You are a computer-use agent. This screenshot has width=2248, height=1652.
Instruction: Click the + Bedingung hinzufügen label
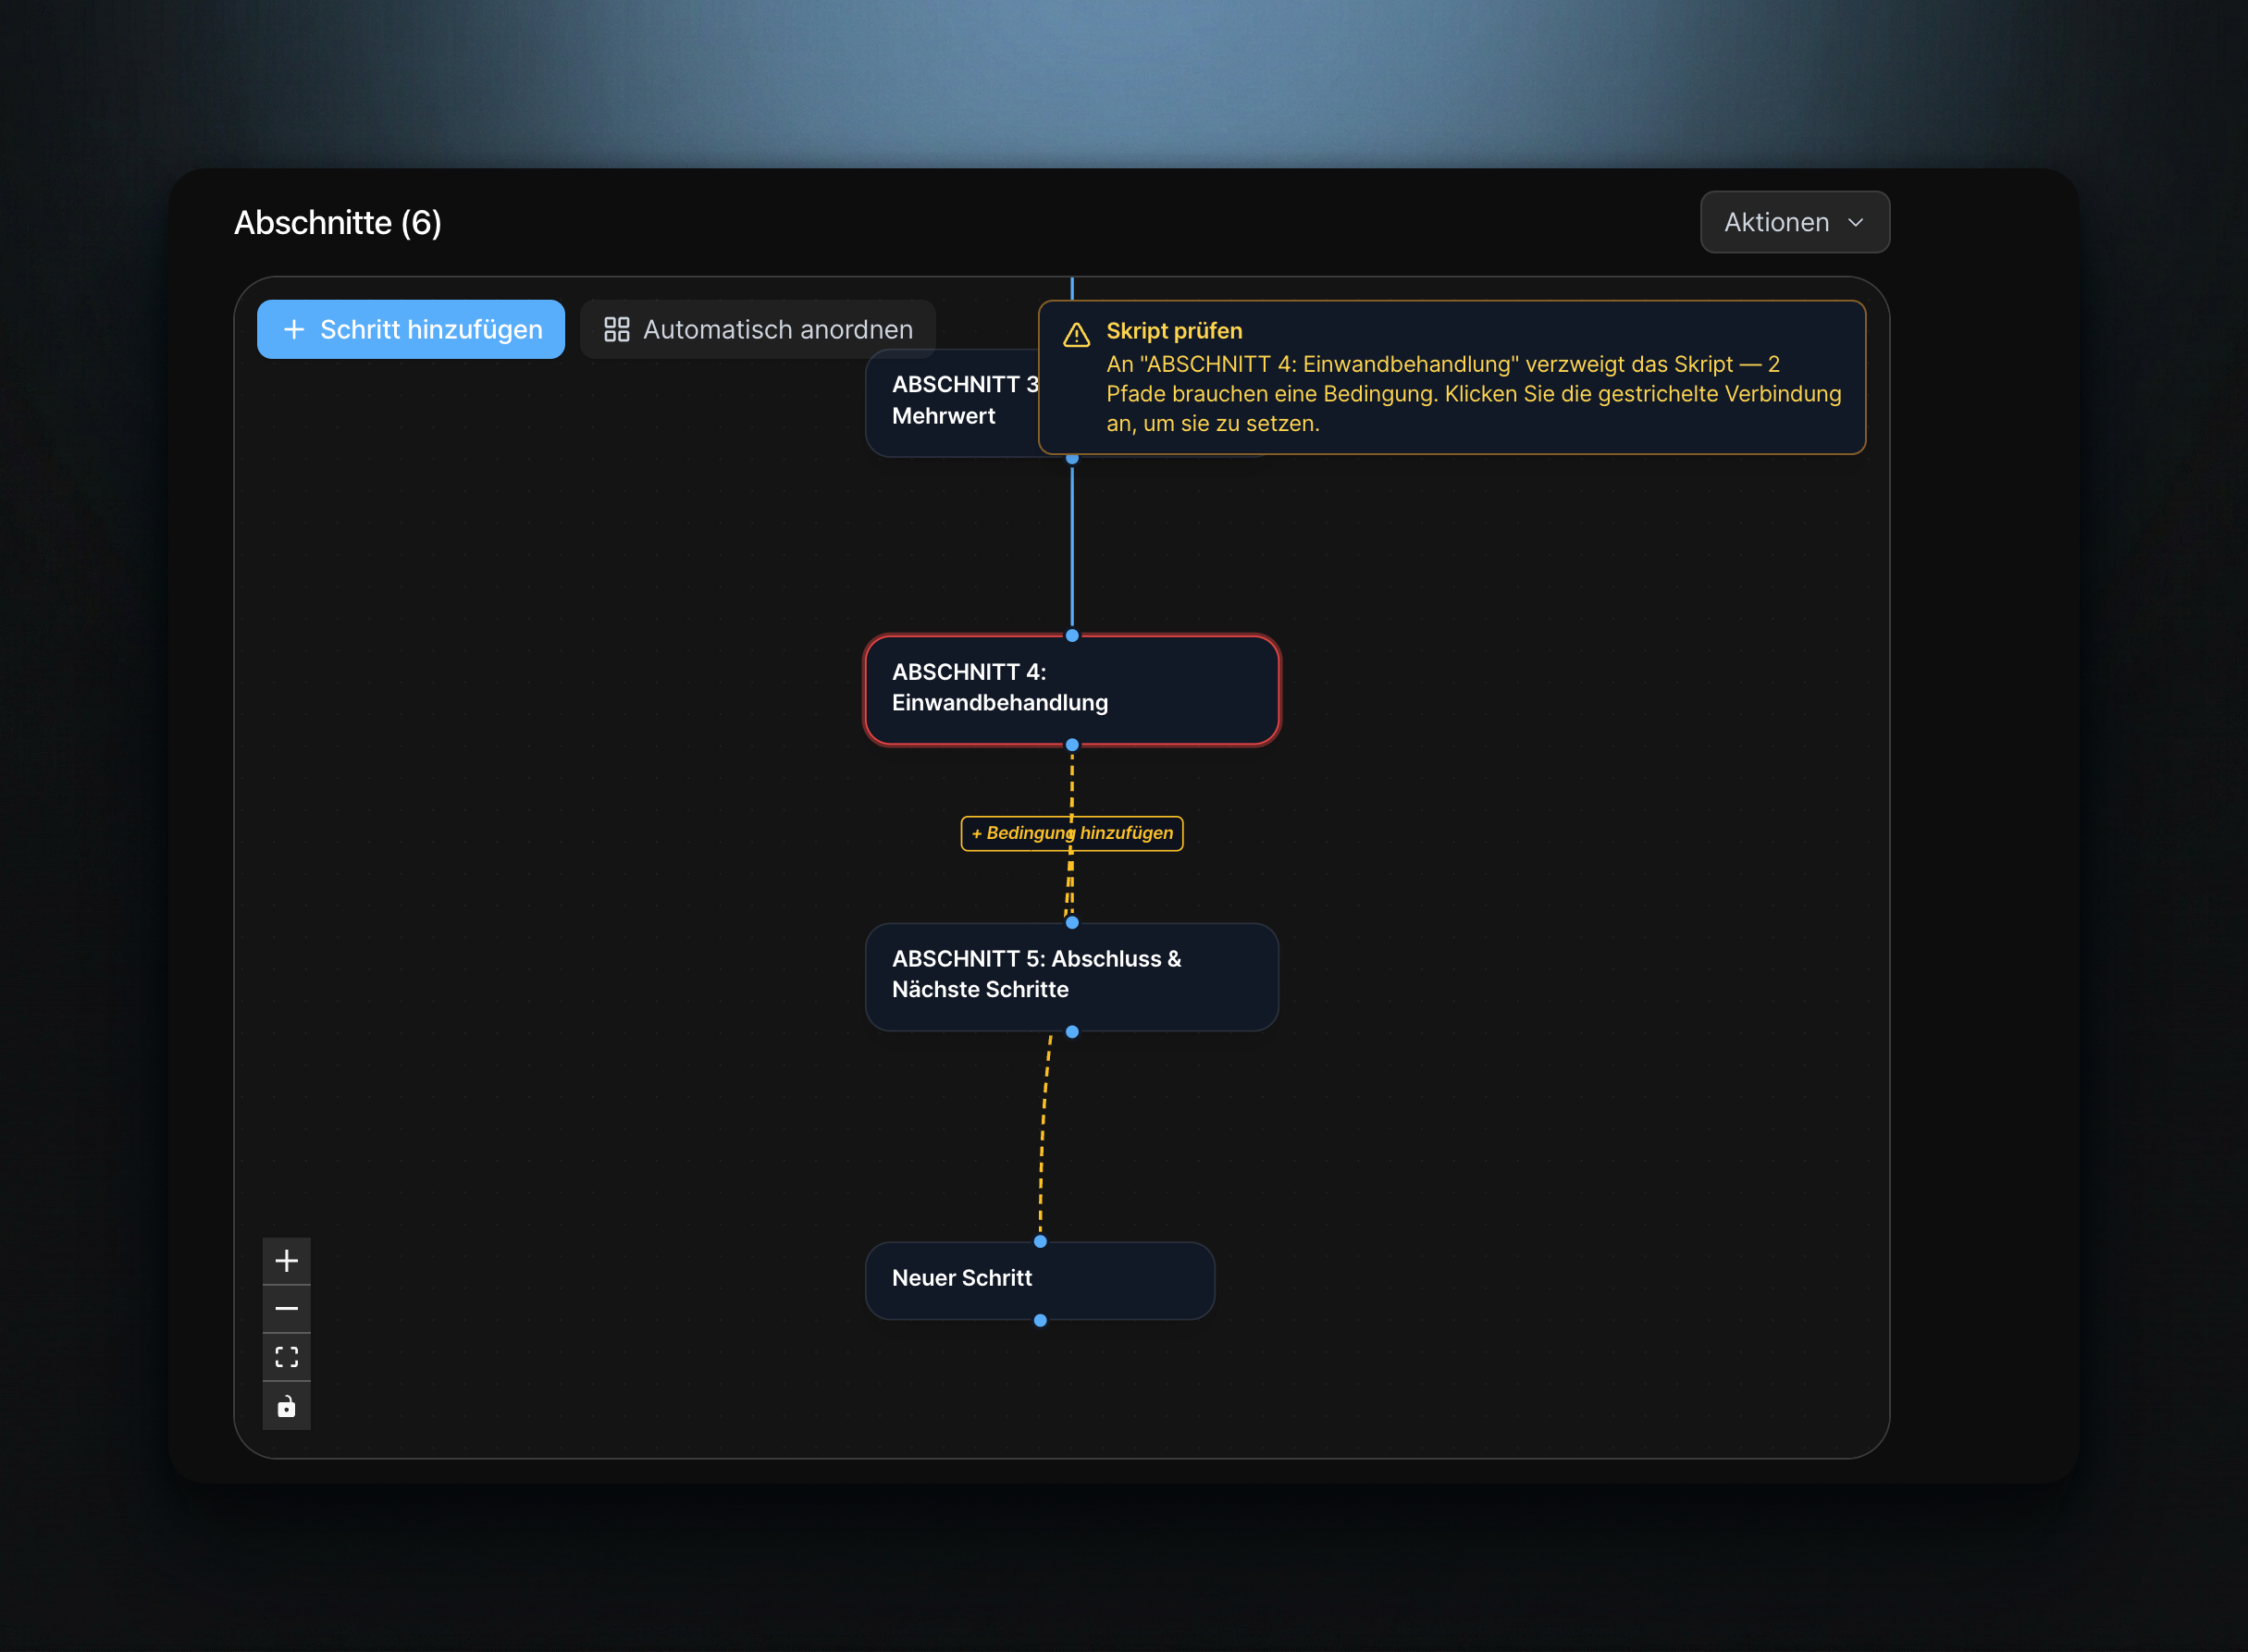pyautogui.click(x=1072, y=833)
